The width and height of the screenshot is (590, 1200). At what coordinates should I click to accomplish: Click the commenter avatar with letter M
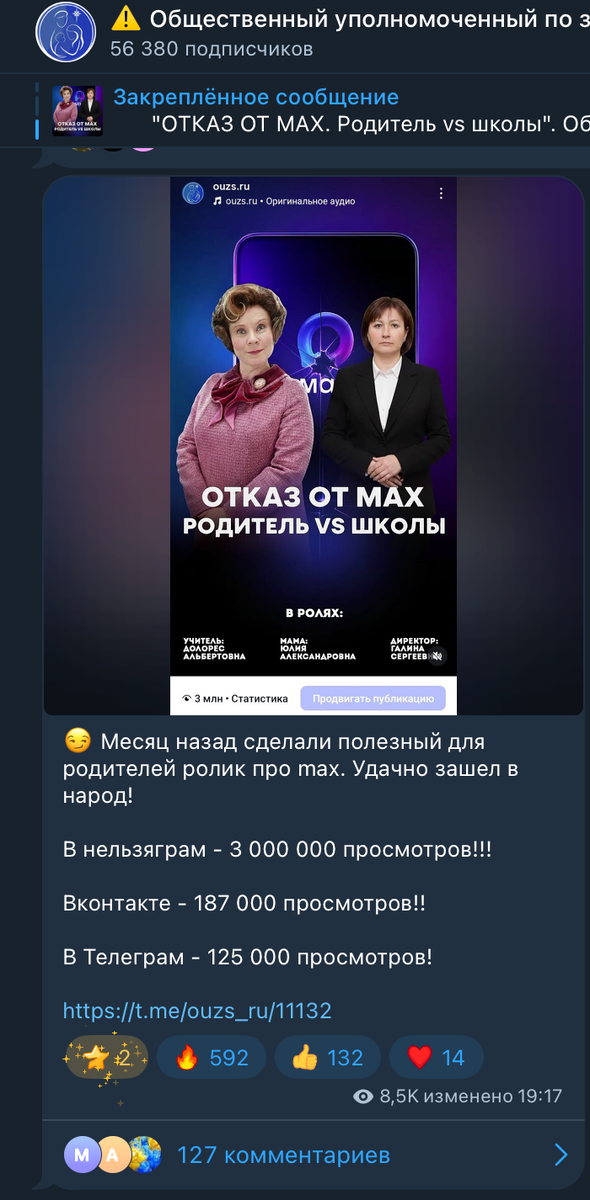pyautogui.click(x=82, y=1155)
